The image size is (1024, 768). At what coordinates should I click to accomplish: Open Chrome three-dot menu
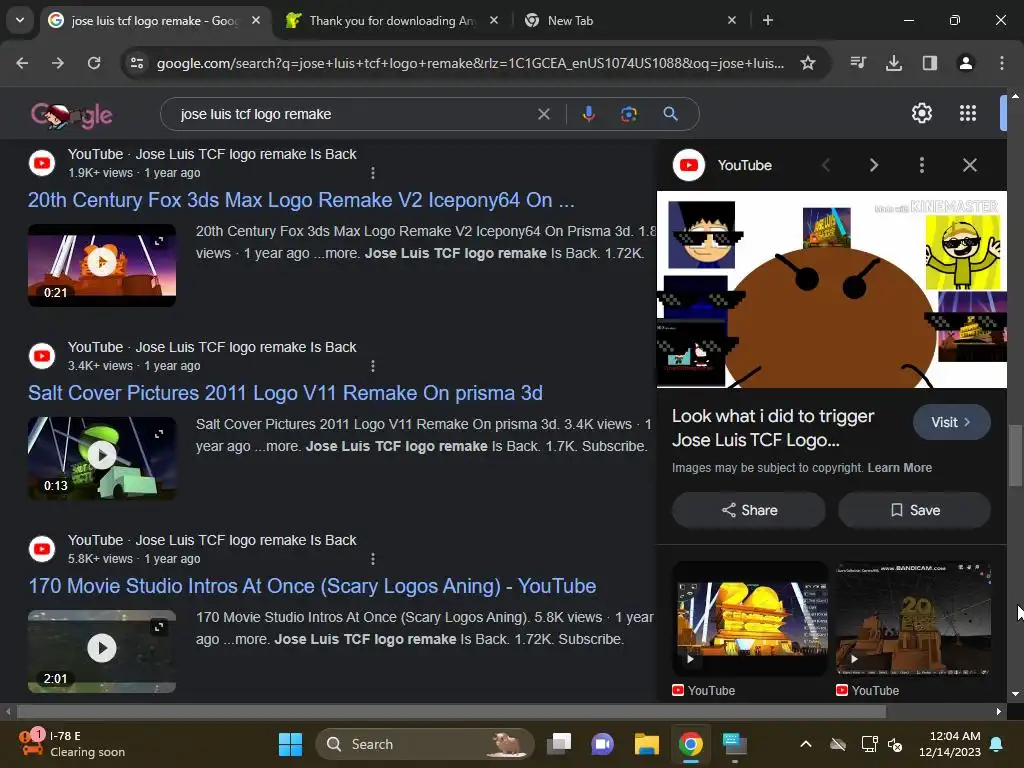point(1002,63)
